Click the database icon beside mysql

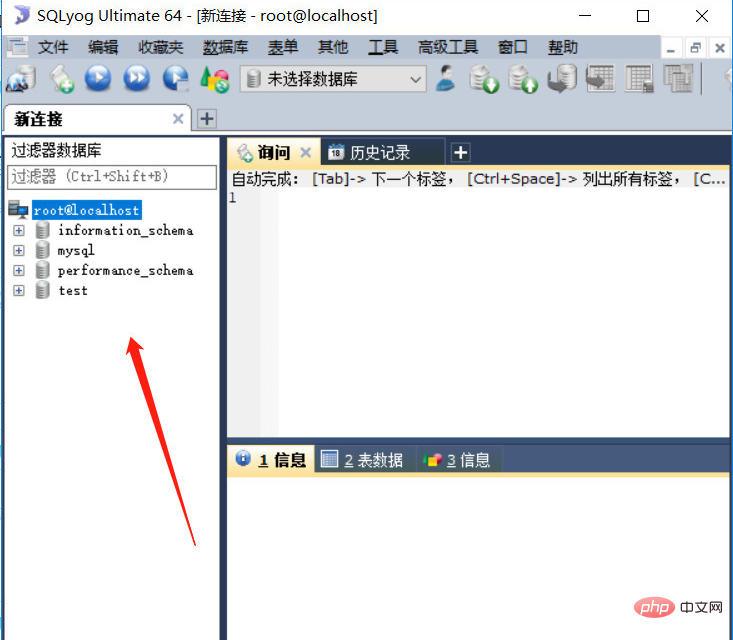42,250
